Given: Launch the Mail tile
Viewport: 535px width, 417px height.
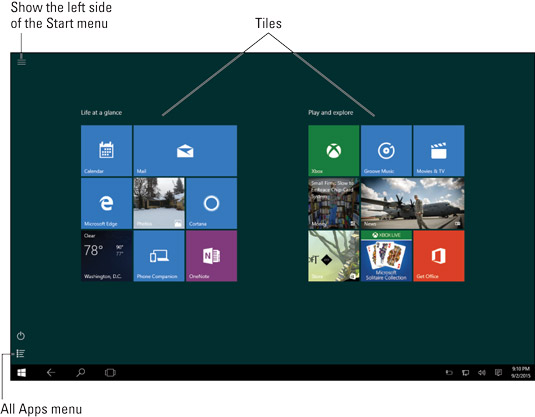Looking at the screenshot, I should (185, 150).
